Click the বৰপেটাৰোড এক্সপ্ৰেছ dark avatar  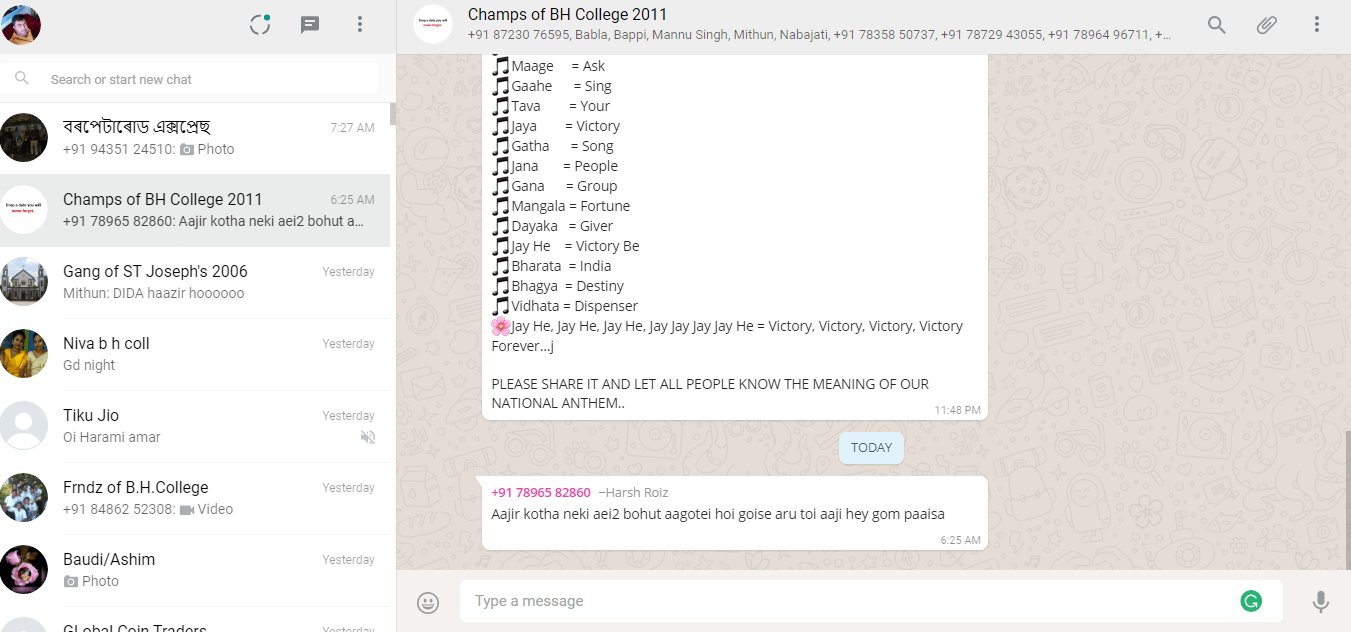pos(24,138)
